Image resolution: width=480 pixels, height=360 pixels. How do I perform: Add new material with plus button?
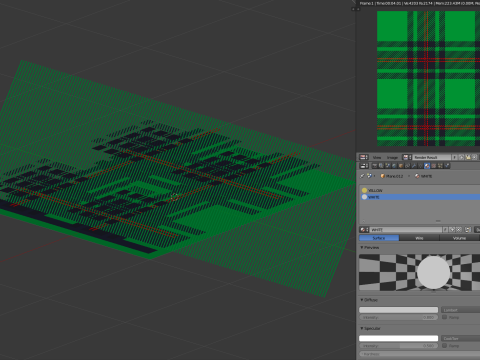452,230
